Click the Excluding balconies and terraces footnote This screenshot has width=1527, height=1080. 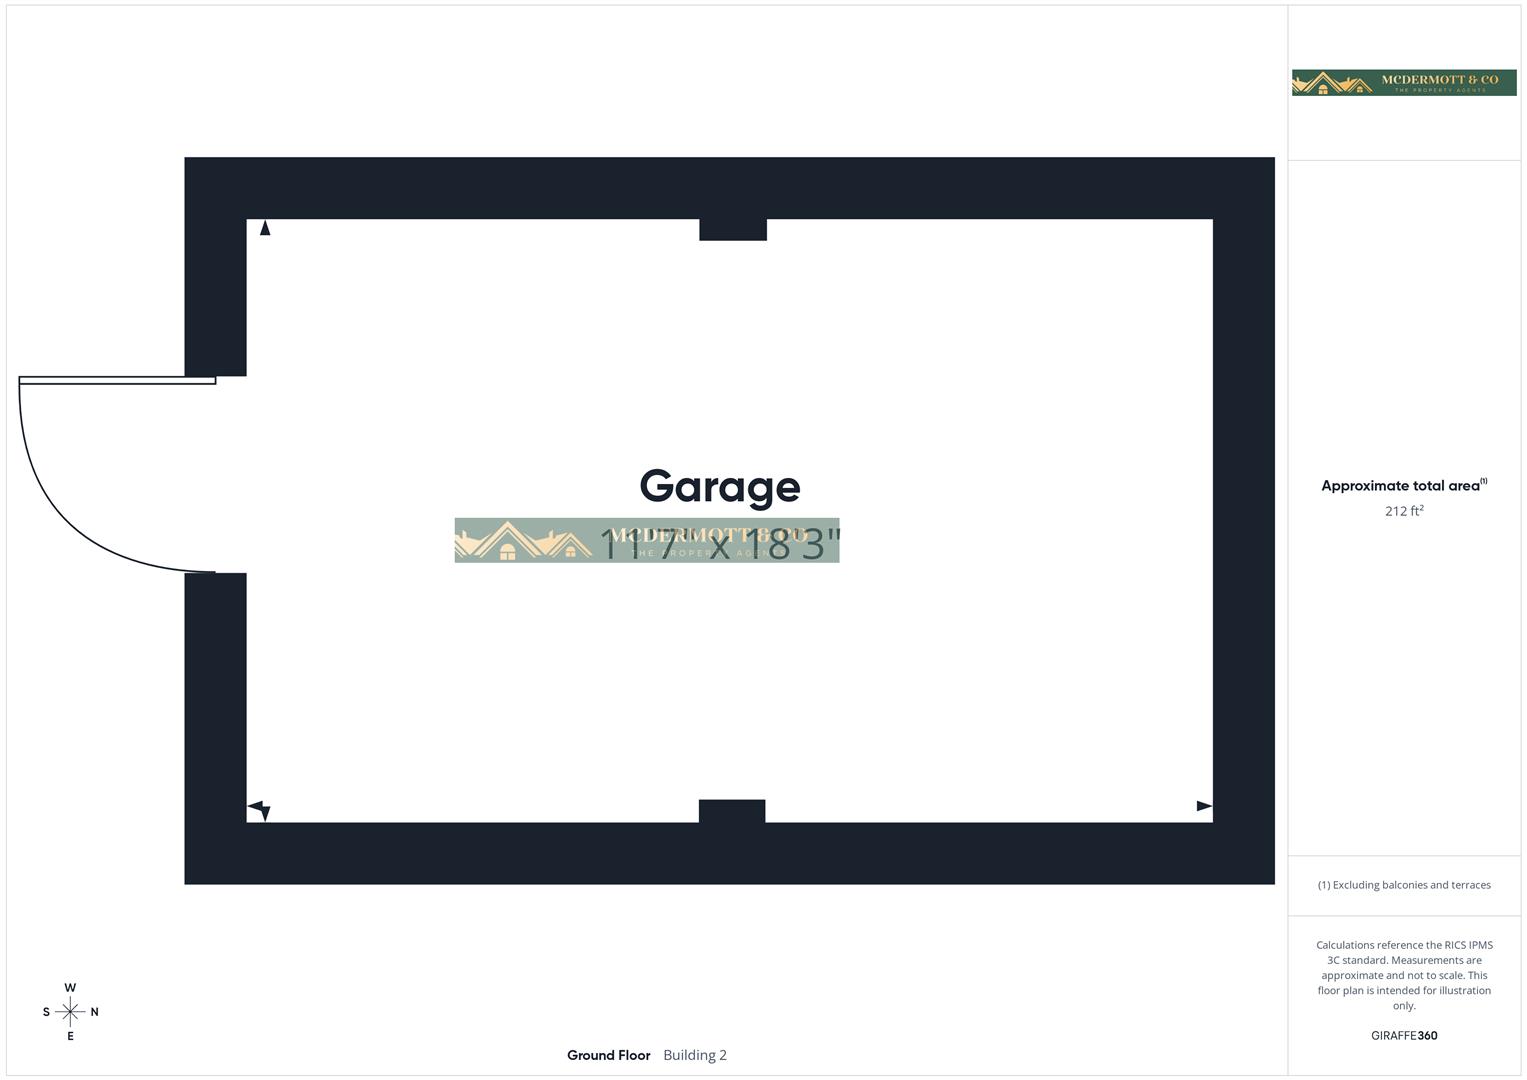coord(1404,884)
